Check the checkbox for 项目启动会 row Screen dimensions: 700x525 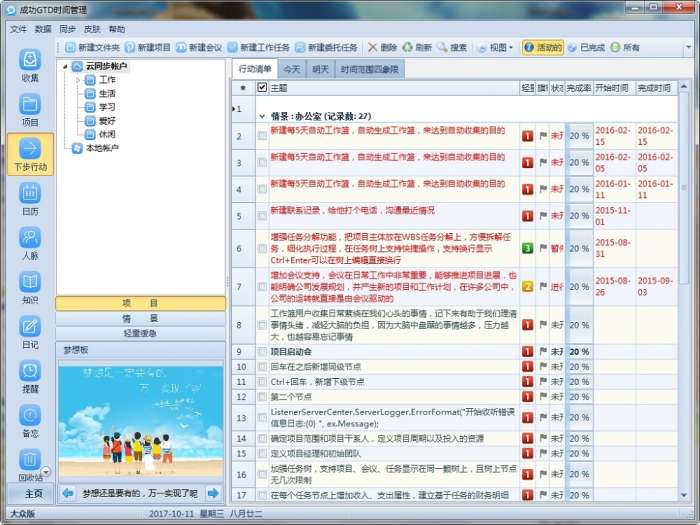[262, 352]
